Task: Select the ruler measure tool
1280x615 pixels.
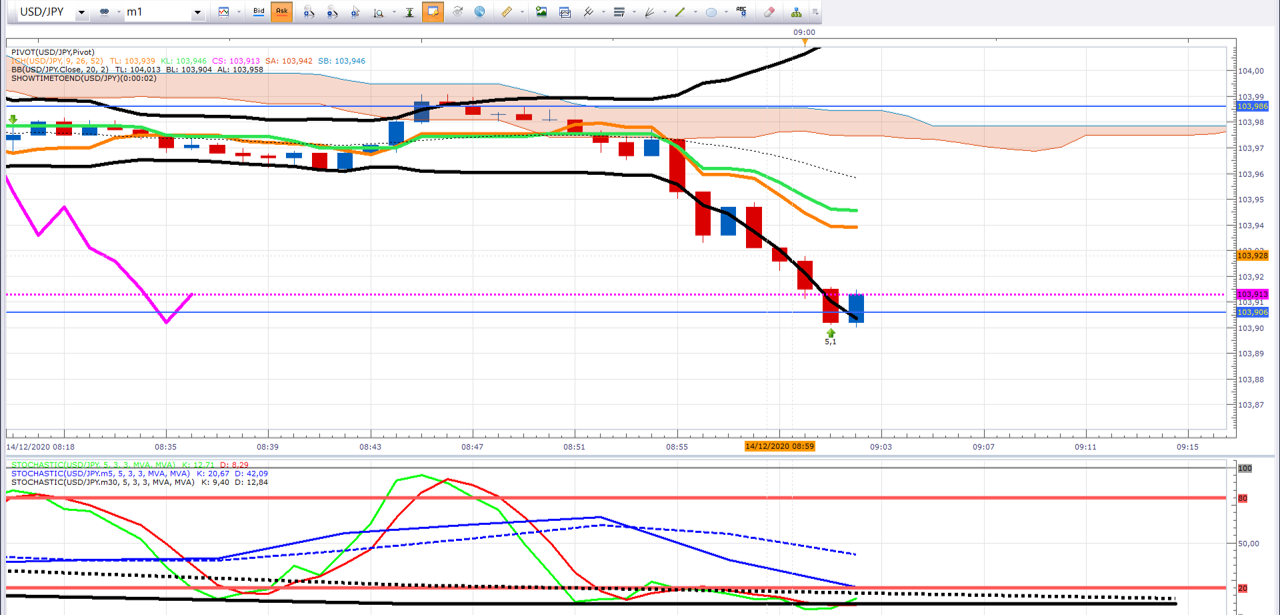Action: pyautogui.click(x=506, y=12)
